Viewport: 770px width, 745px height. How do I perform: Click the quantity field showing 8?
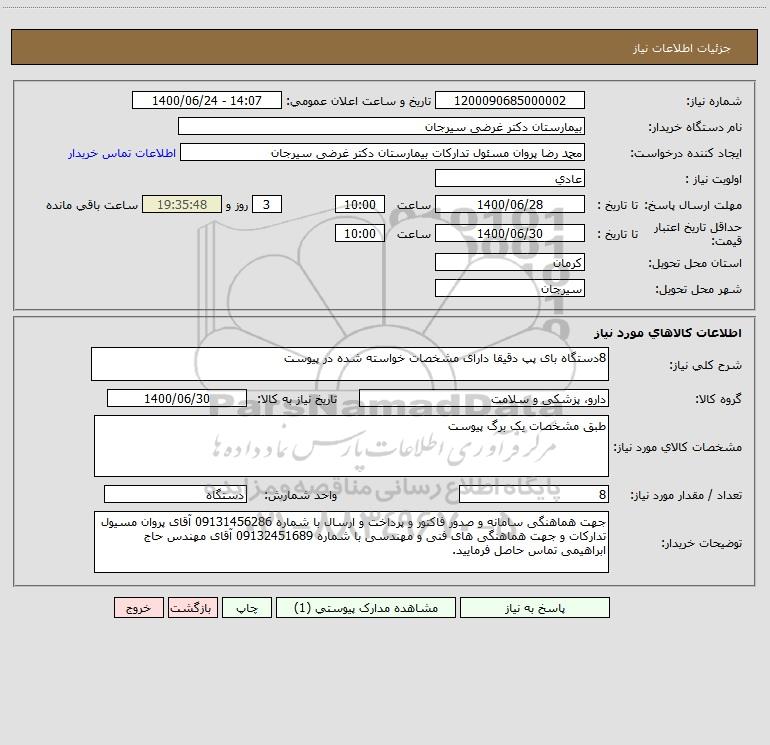click(x=534, y=494)
